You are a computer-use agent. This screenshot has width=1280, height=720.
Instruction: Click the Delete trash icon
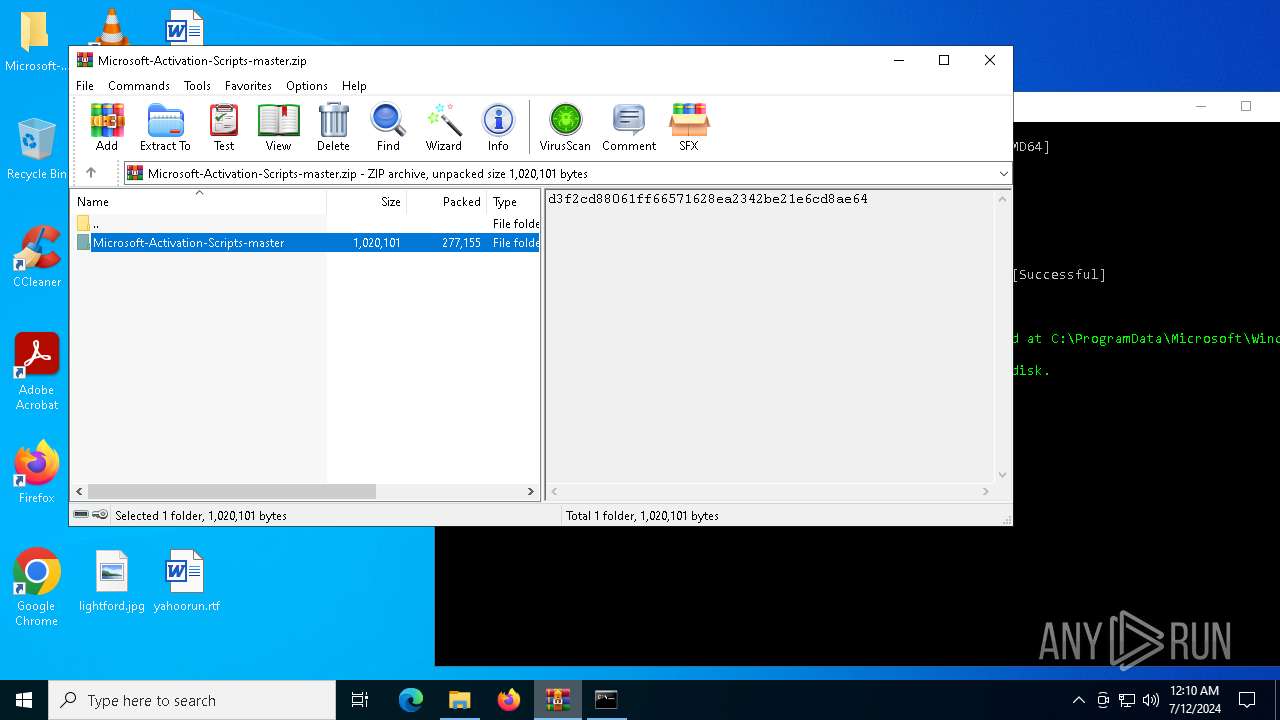[x=333, y=127]
